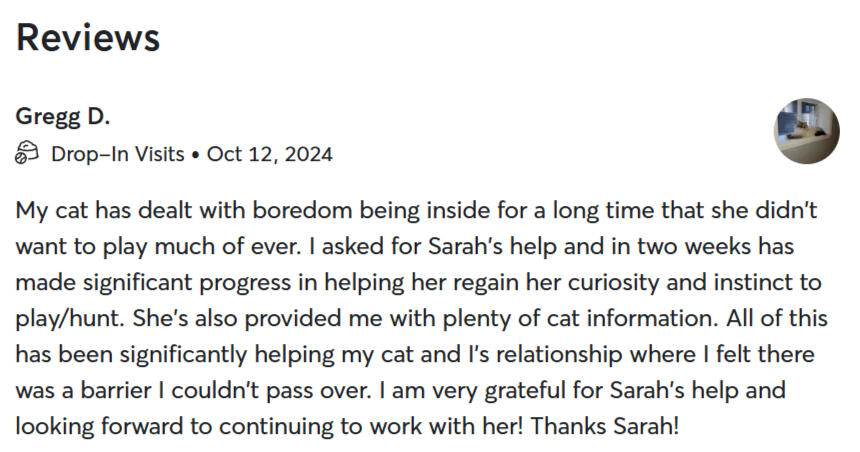Click the reviewer name Gregg D.

click(63, 116)
